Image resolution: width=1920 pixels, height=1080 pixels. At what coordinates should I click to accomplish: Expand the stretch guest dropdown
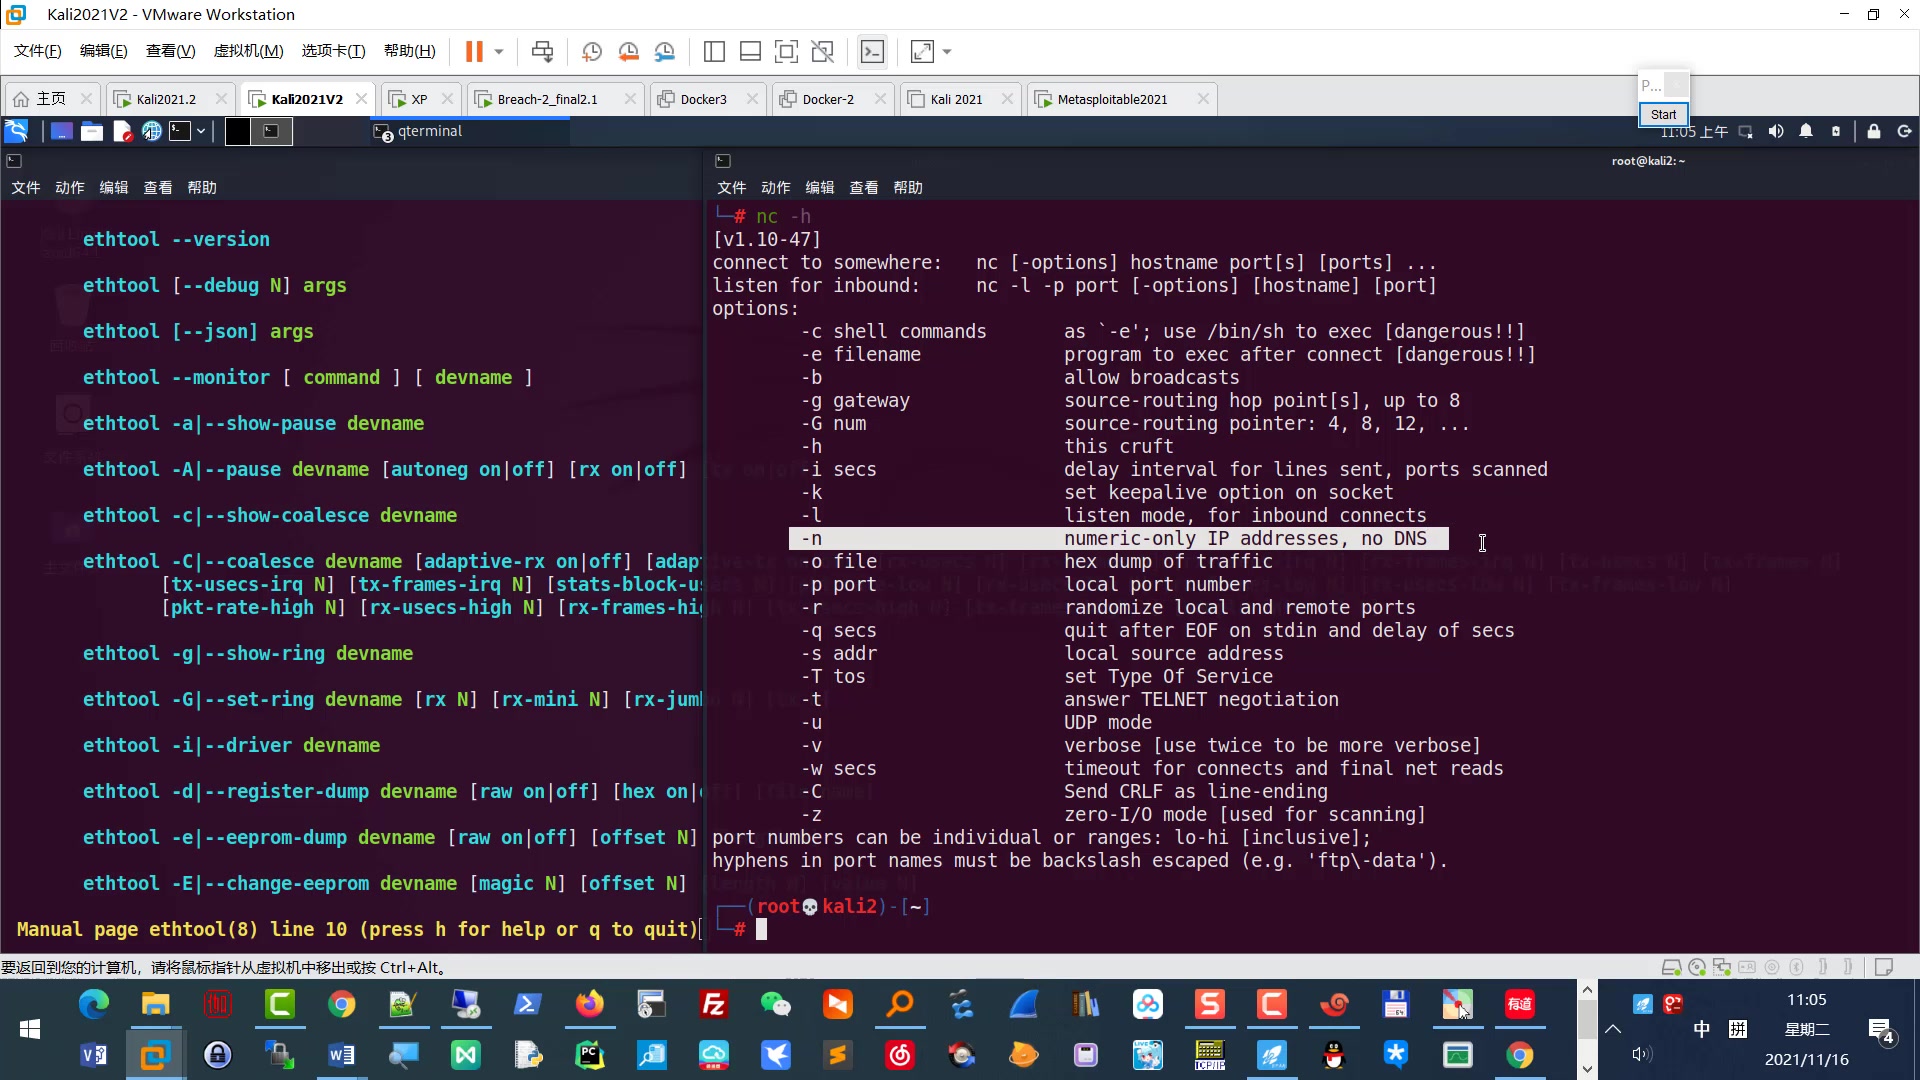[947, 51]
